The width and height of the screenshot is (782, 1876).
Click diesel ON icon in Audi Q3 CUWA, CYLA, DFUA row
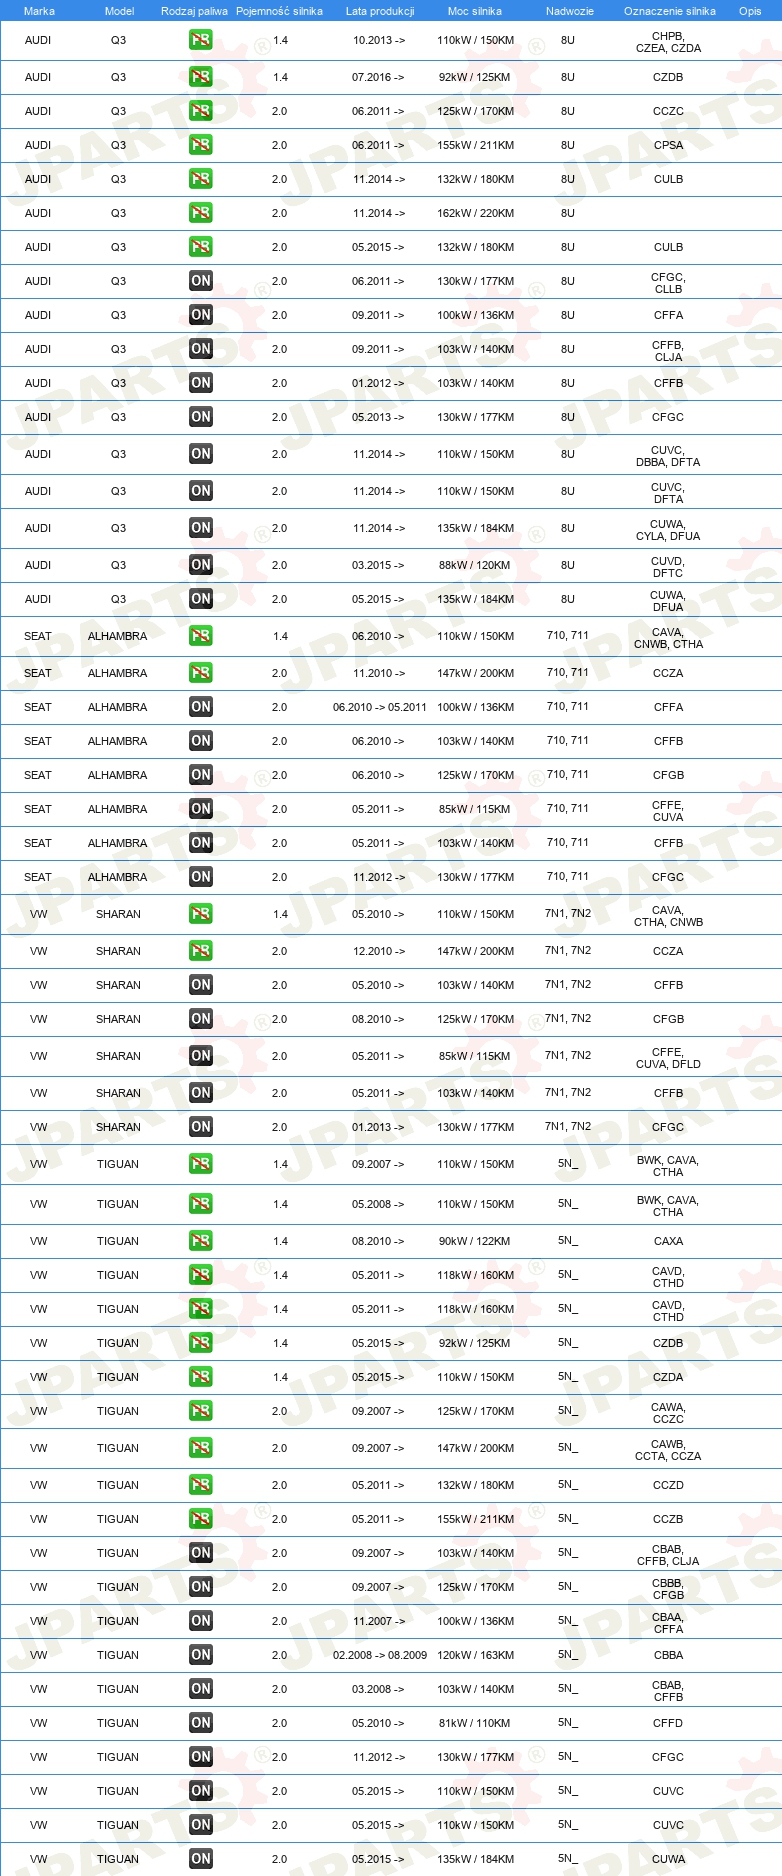coord(201,528)
